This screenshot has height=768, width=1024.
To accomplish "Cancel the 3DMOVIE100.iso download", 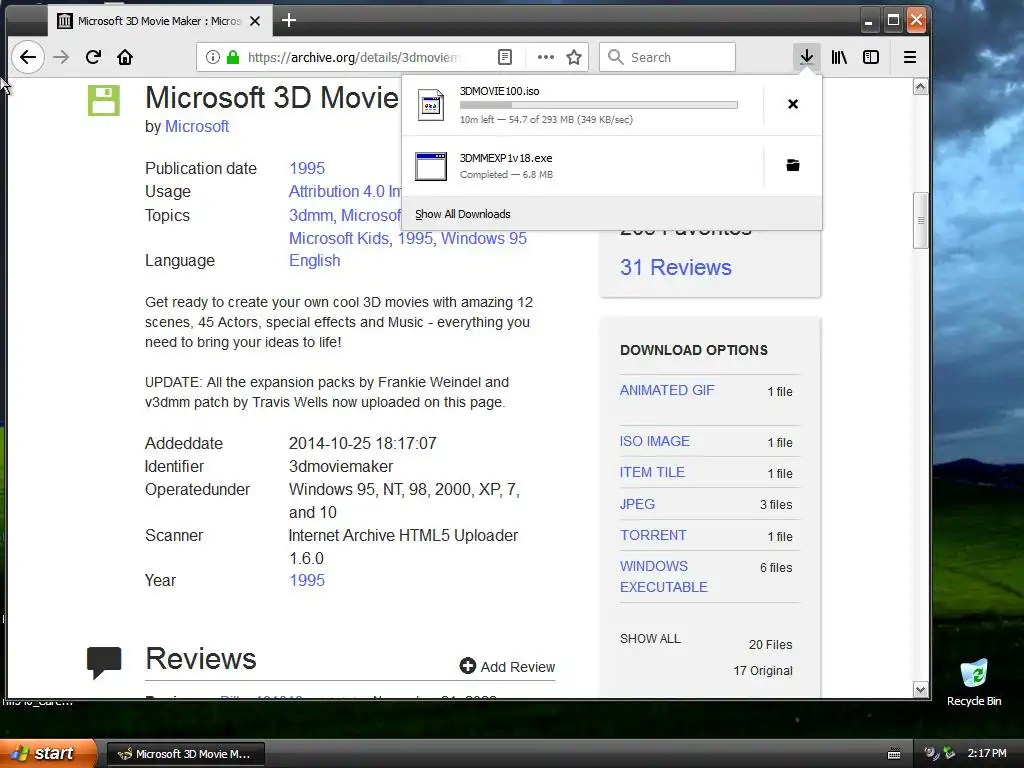I will click(793, 104).
